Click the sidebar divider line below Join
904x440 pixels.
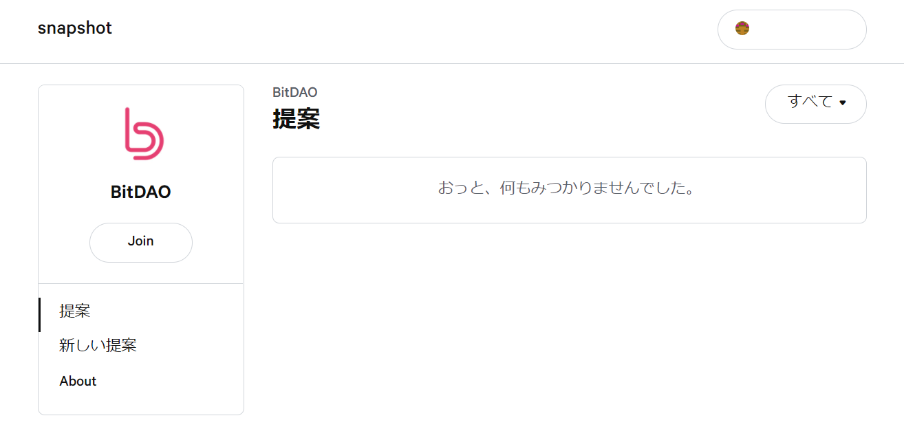tap(141, 283)
